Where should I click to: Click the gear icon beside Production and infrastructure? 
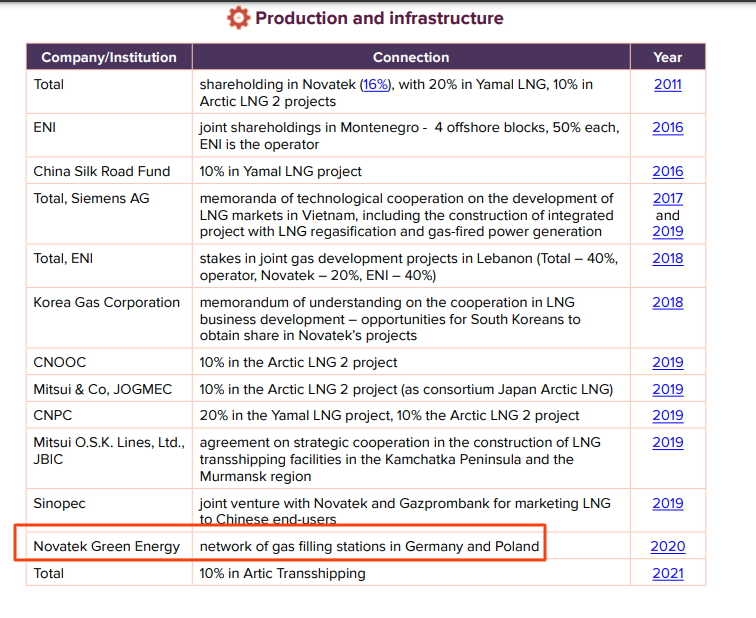pyautogui.click(x=238, y=18)
